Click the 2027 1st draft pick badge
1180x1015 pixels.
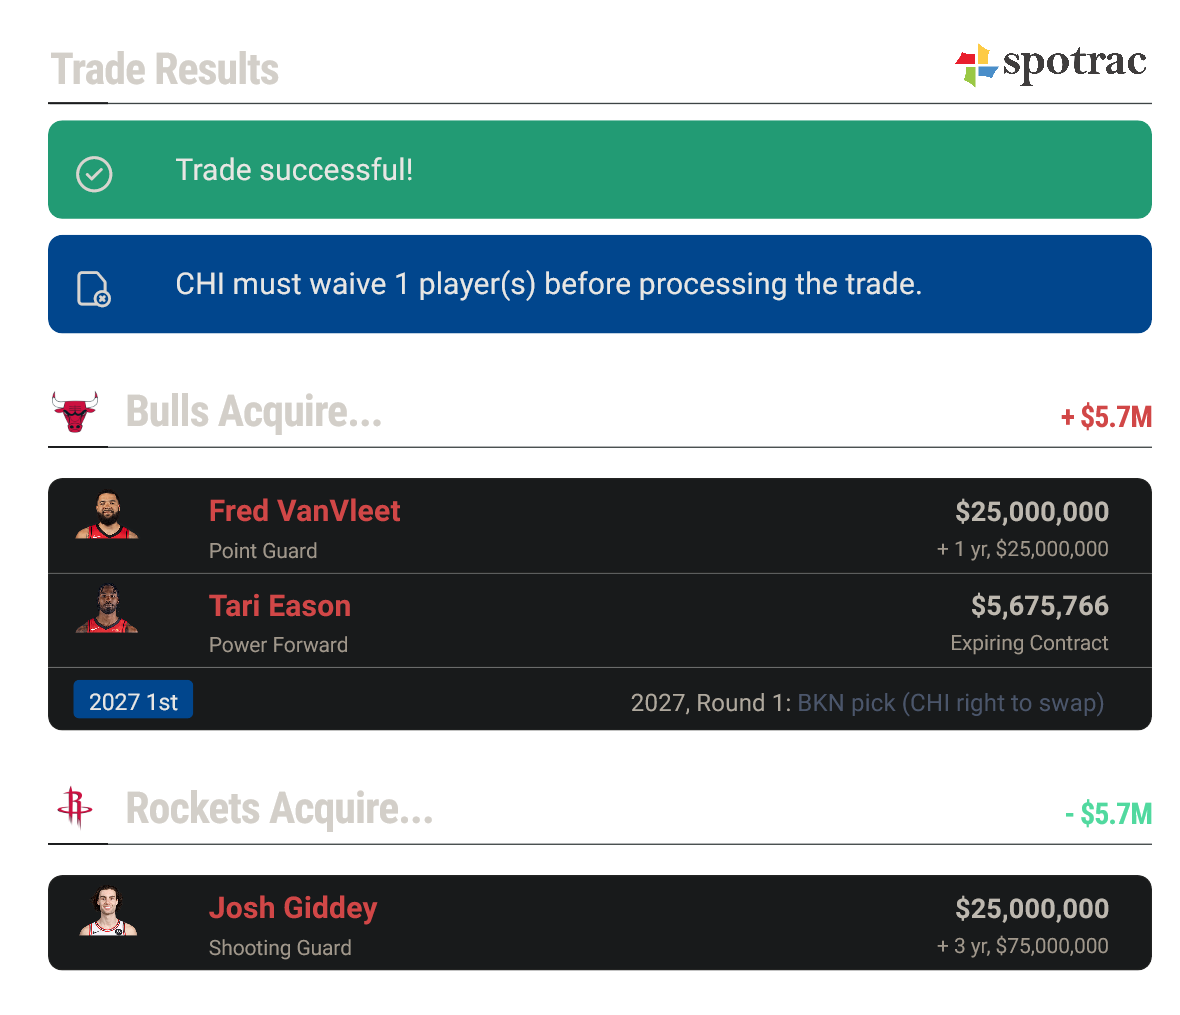point(133,701)
